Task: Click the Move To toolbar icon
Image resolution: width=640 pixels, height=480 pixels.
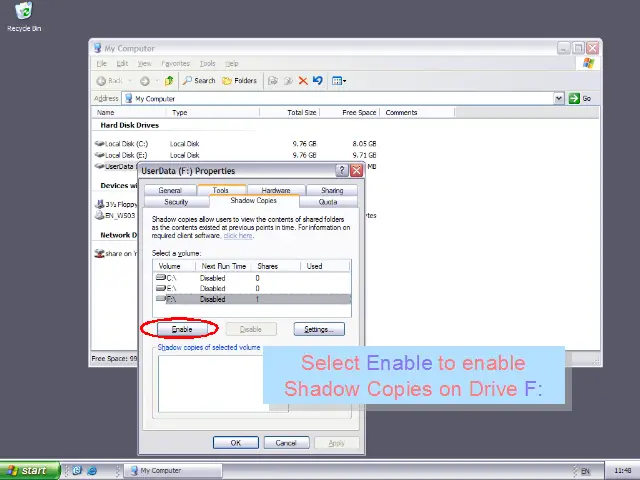Action: pyautogui.click(x=273, y=81)
